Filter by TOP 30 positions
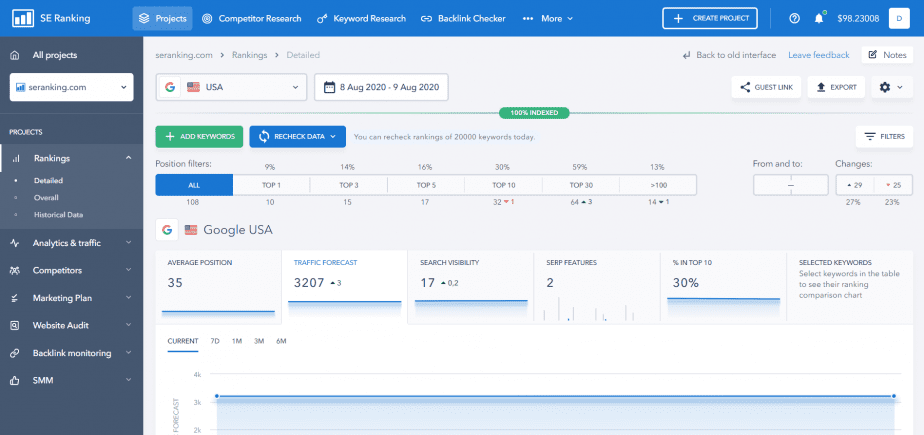The width and height of the screenshot is (924, 435). pos(581,185)
